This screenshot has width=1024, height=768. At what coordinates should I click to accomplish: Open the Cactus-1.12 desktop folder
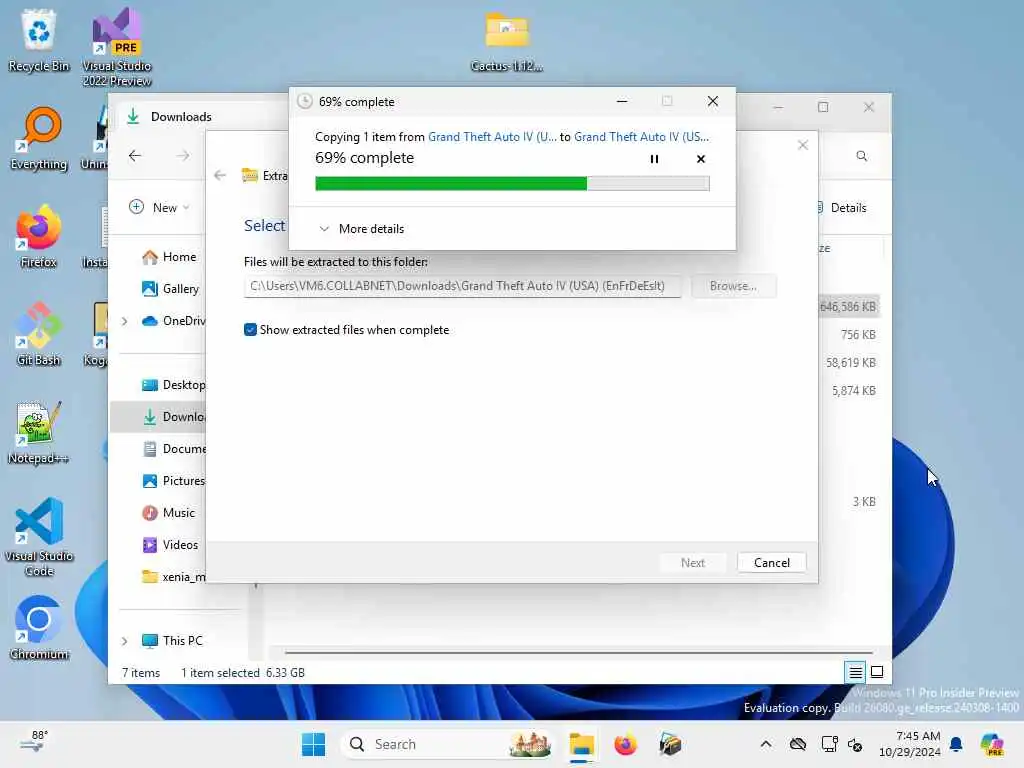pyautogui.click(x=507, y=40)
